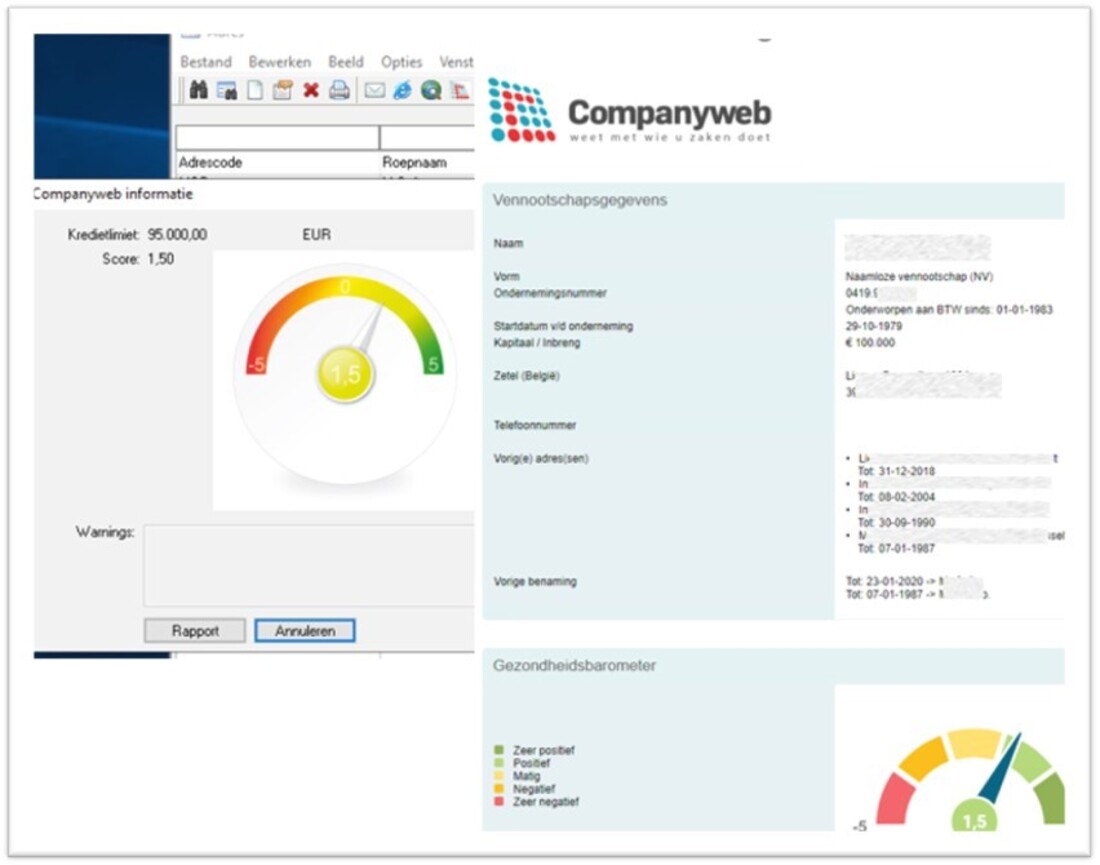1100x865 pixels.
Task: Open the Beeld menu
Action: point(346,62)
